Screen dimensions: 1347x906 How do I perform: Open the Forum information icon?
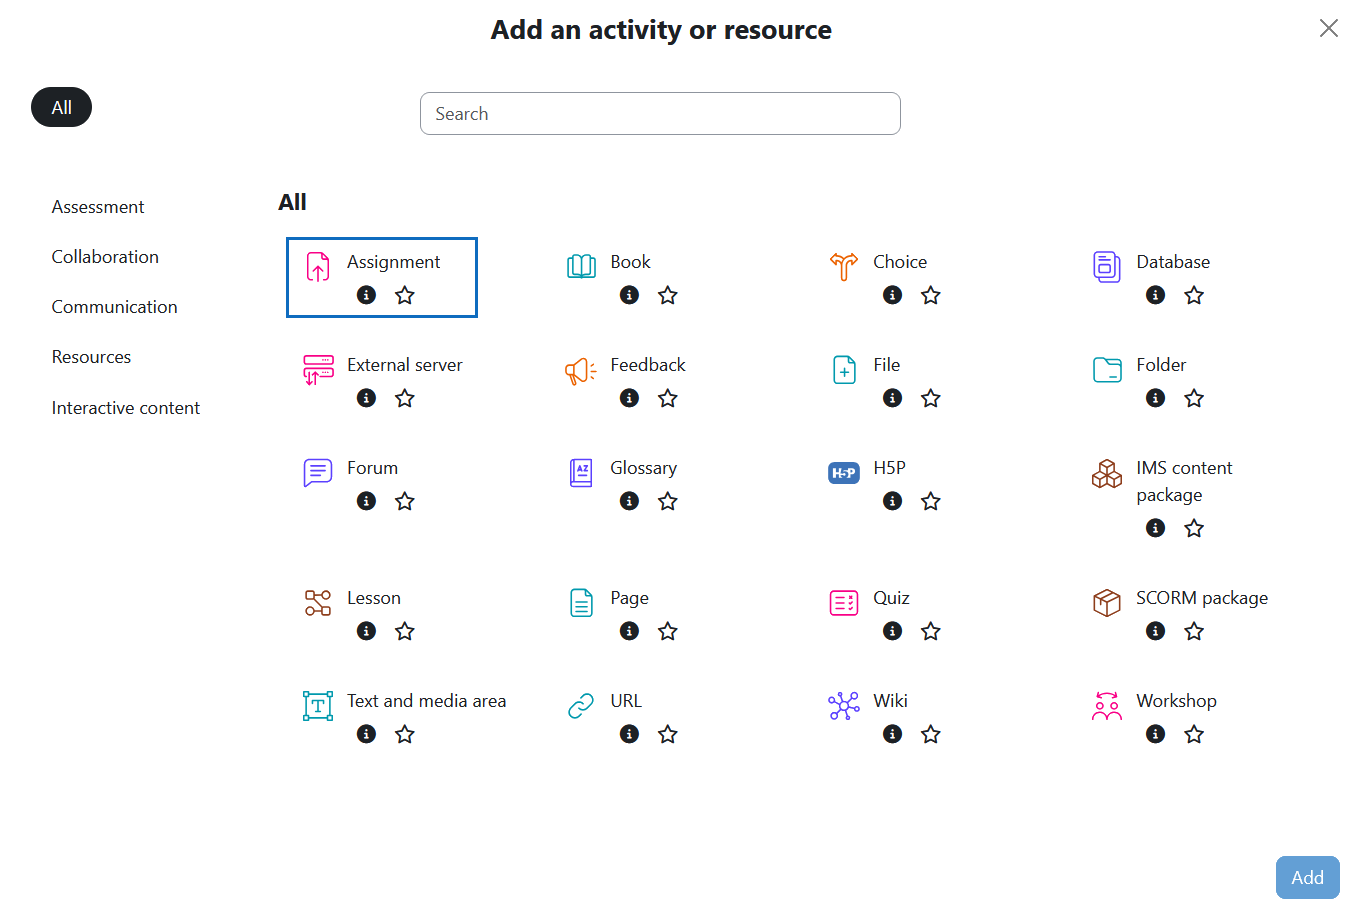tap(367, 501)
